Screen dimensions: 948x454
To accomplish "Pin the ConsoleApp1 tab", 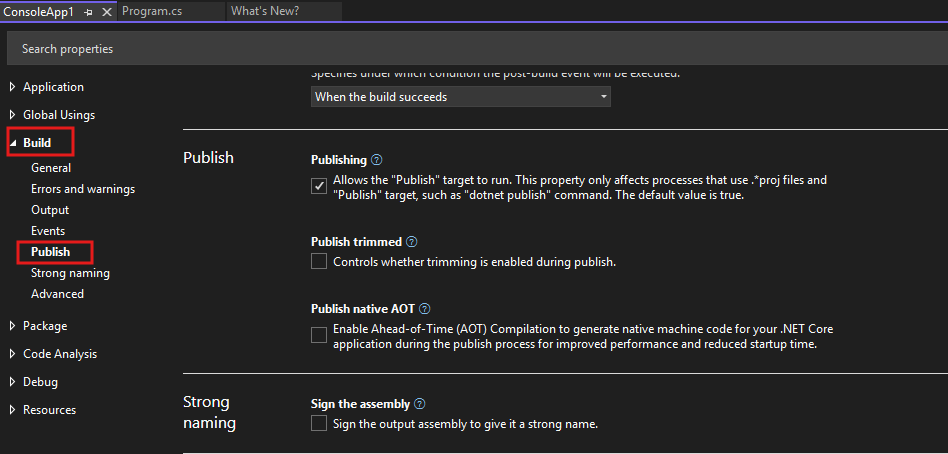I will tap(88, 11).
